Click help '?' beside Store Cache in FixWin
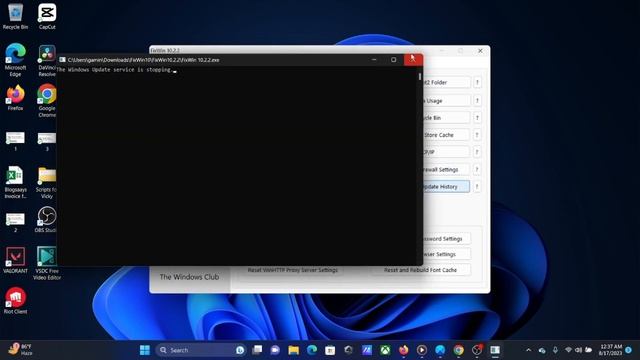The image size is (640, 360). click(477, 135)
